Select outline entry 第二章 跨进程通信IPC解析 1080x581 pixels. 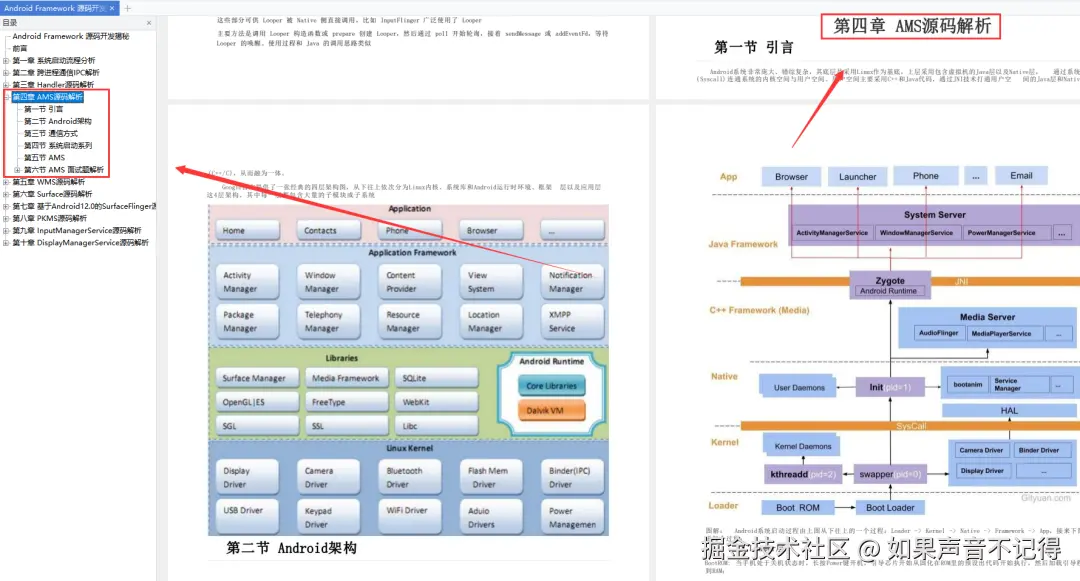(56, 72)
